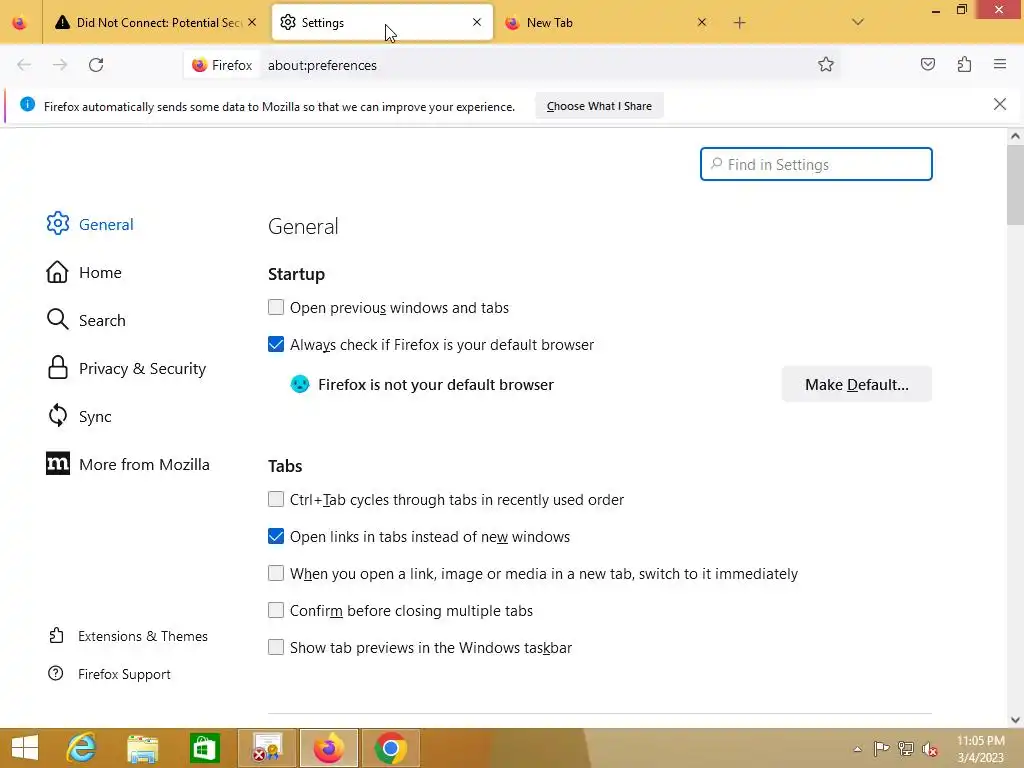
Task: Open the Home settings category
Action: (84, 272)
